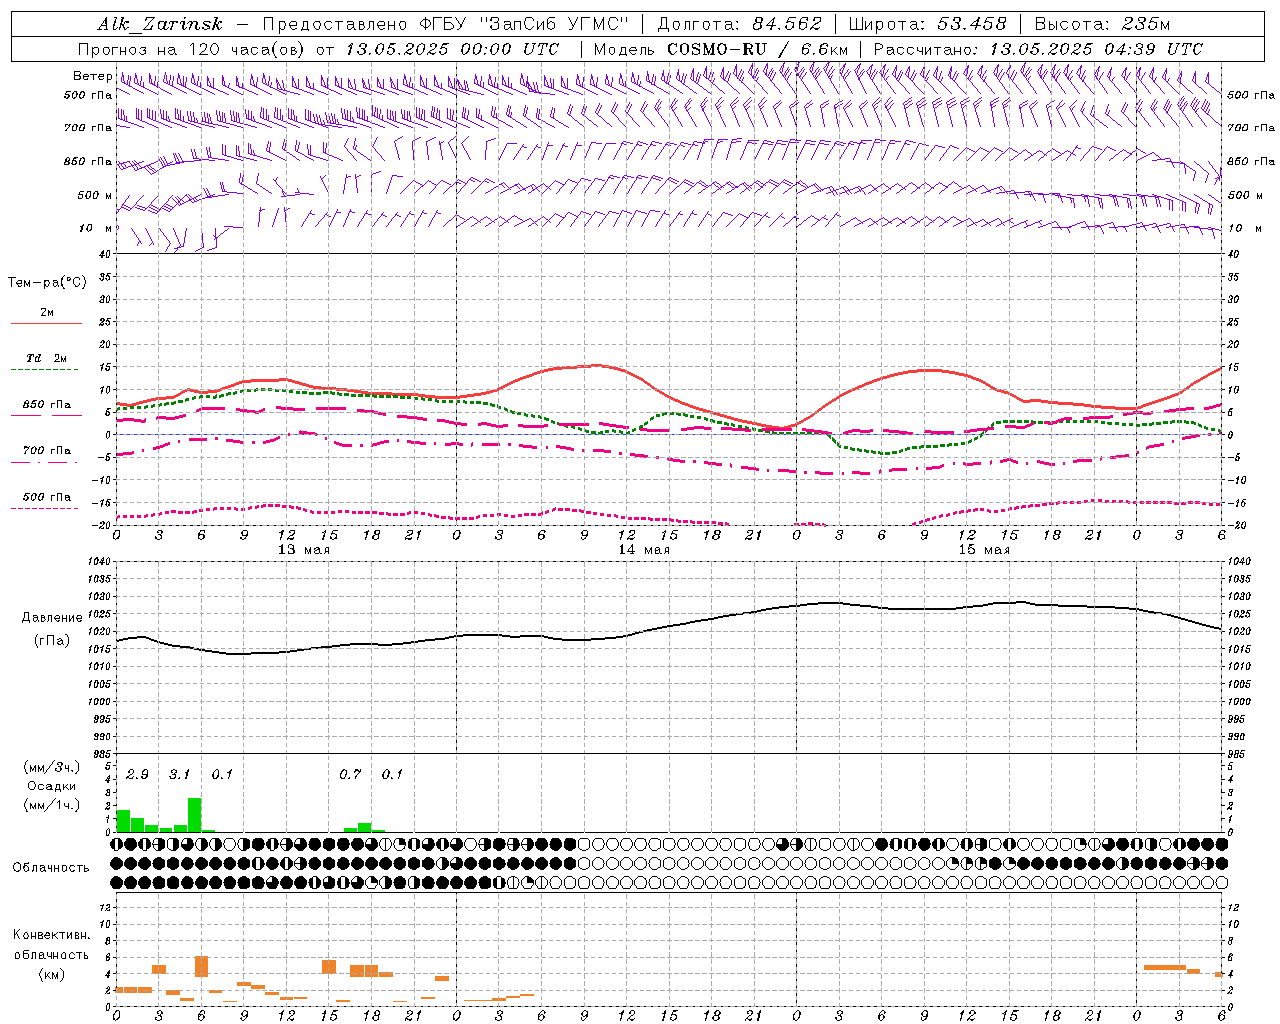
Task: Select the computed time 13.05.2025 04:39 UTC
Action: [1096, 49]
